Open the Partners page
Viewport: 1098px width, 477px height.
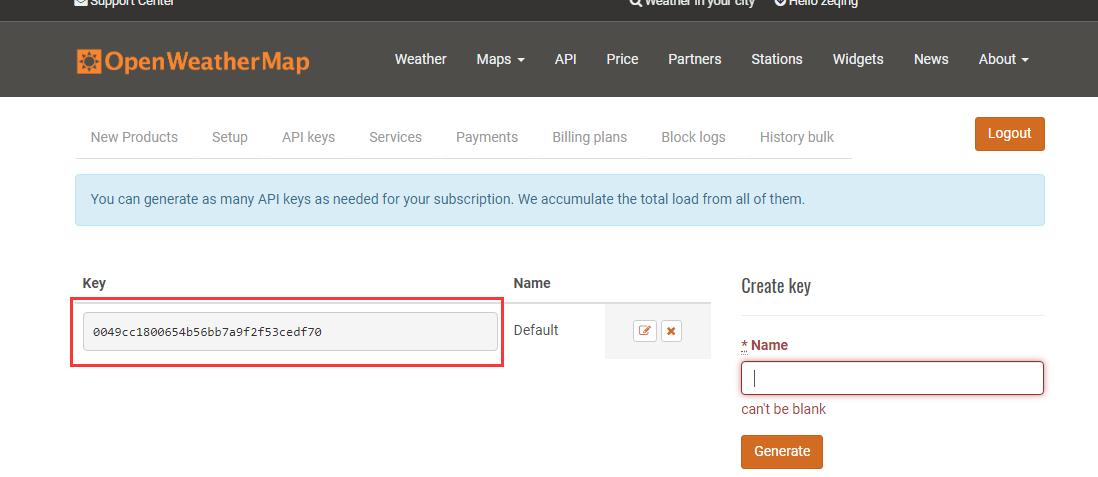(x=695, y=60)
